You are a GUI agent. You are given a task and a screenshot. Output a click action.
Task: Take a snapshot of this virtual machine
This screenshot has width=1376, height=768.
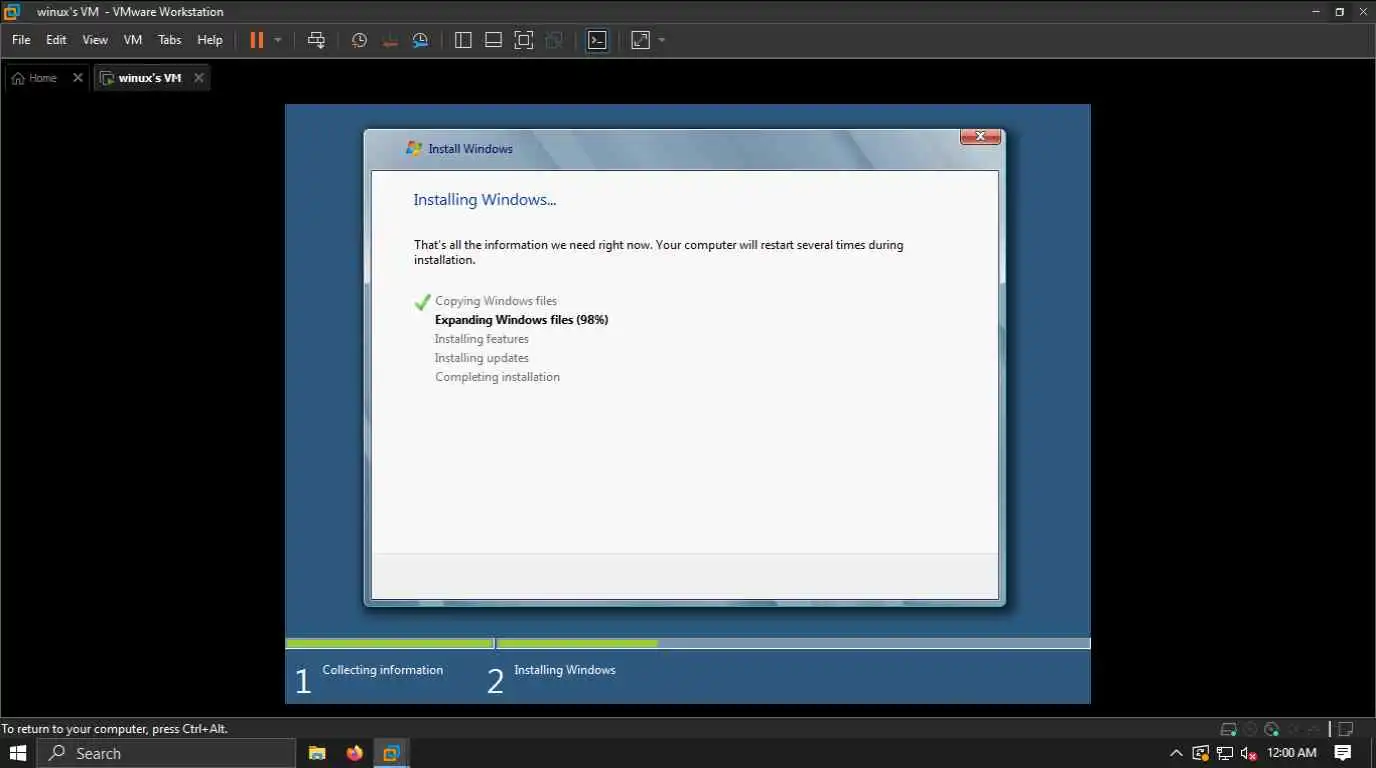[359, 40]
